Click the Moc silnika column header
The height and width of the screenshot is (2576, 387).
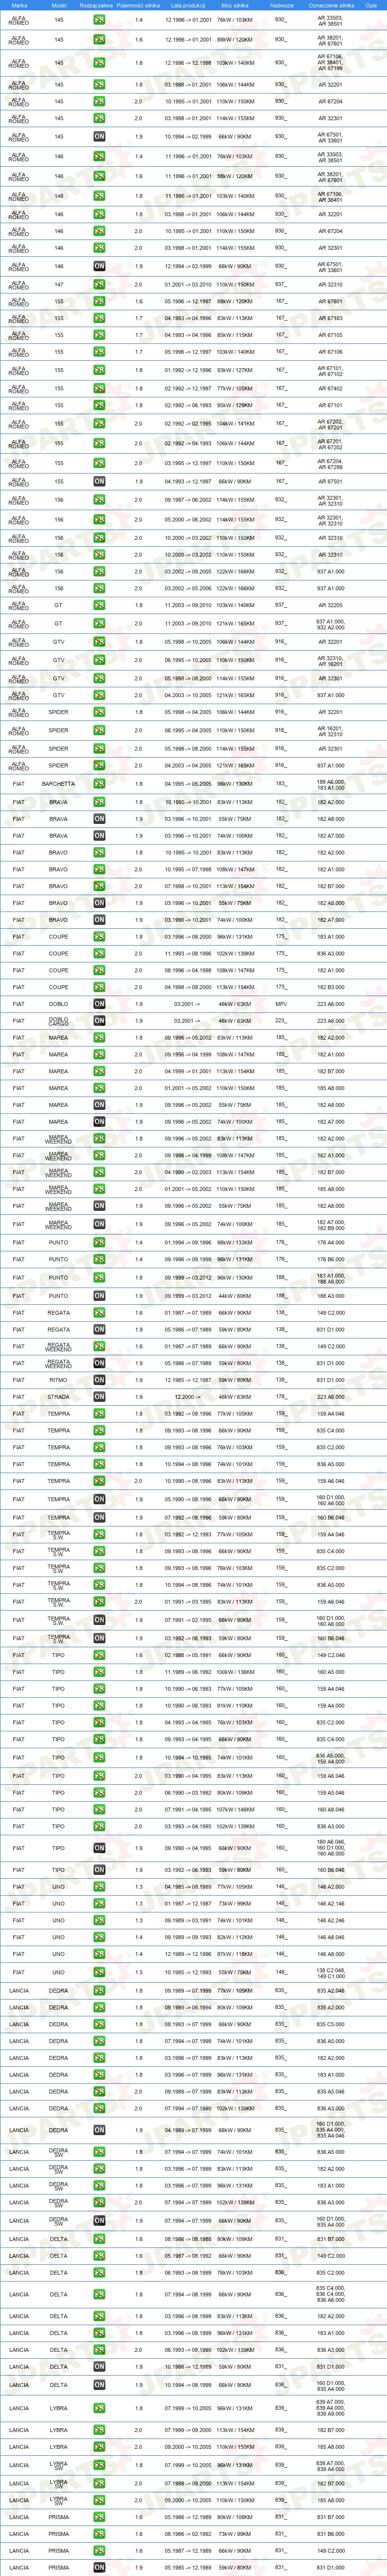[235, 5]
